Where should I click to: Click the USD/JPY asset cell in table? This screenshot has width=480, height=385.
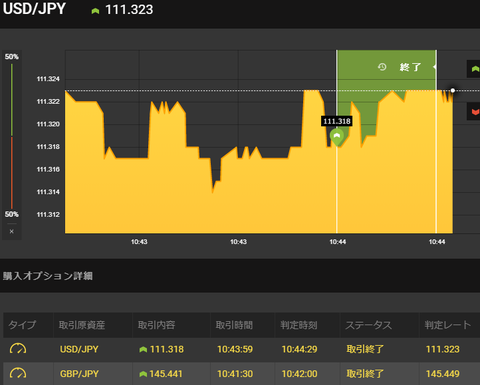79,349
